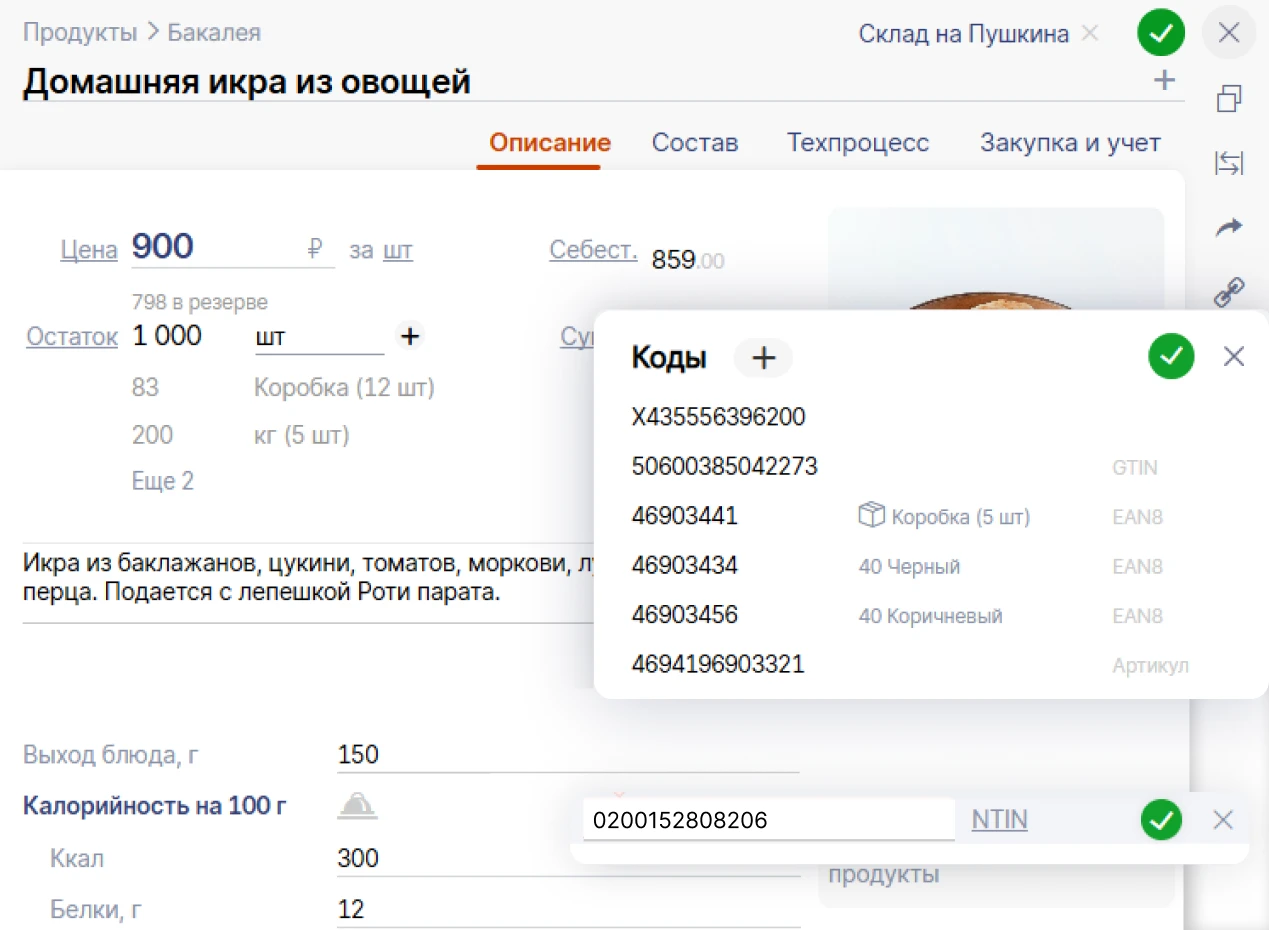Copy product link using the chain icon
This screenshot has height=930, width=1269.
coord(1228,291)
